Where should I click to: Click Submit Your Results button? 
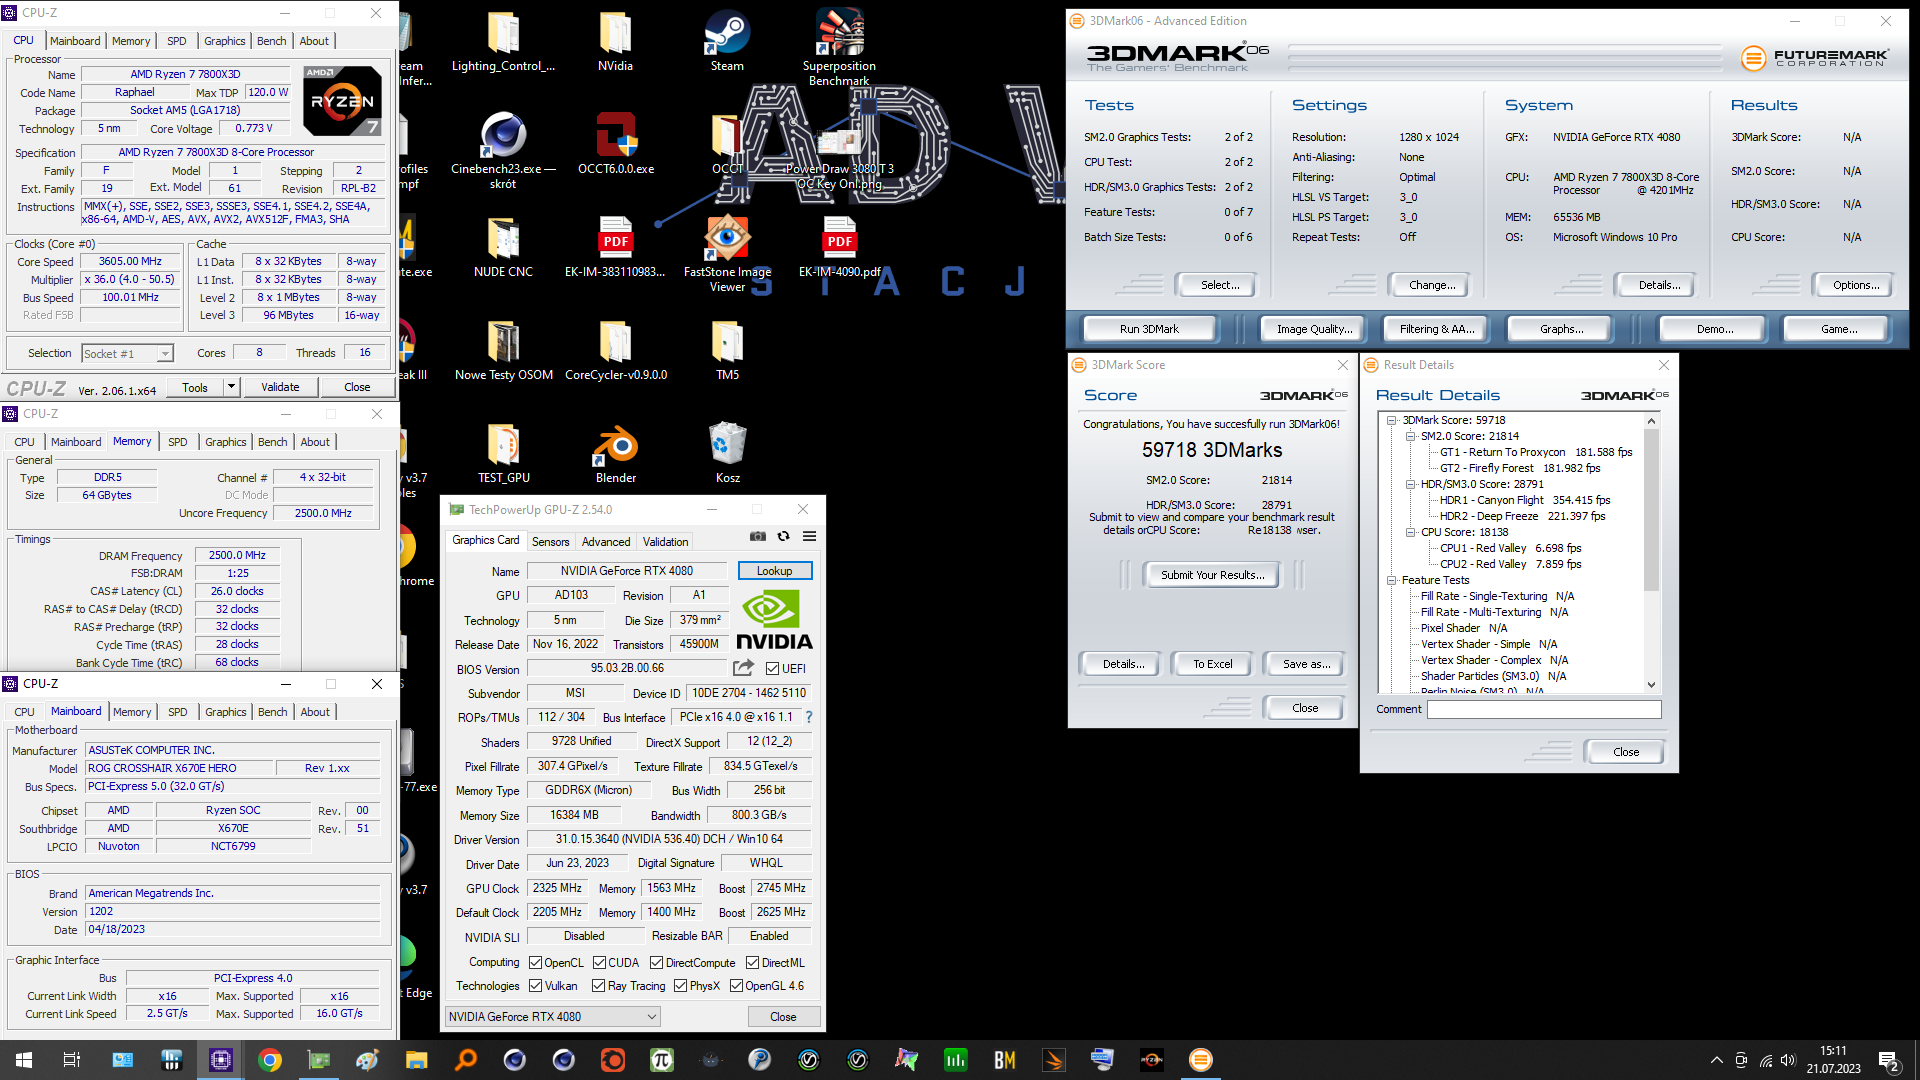[x=1212, y=575]
